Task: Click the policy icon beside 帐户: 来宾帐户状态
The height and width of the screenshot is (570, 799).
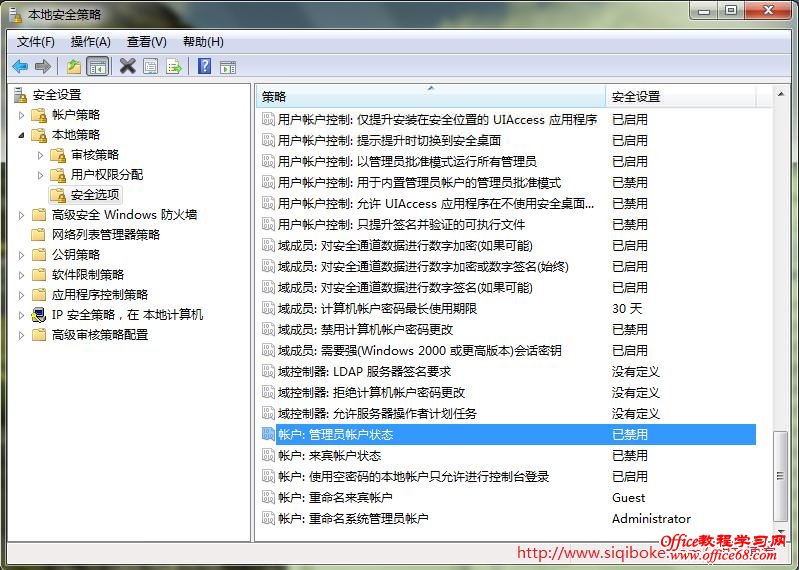Action: [268, 455]
